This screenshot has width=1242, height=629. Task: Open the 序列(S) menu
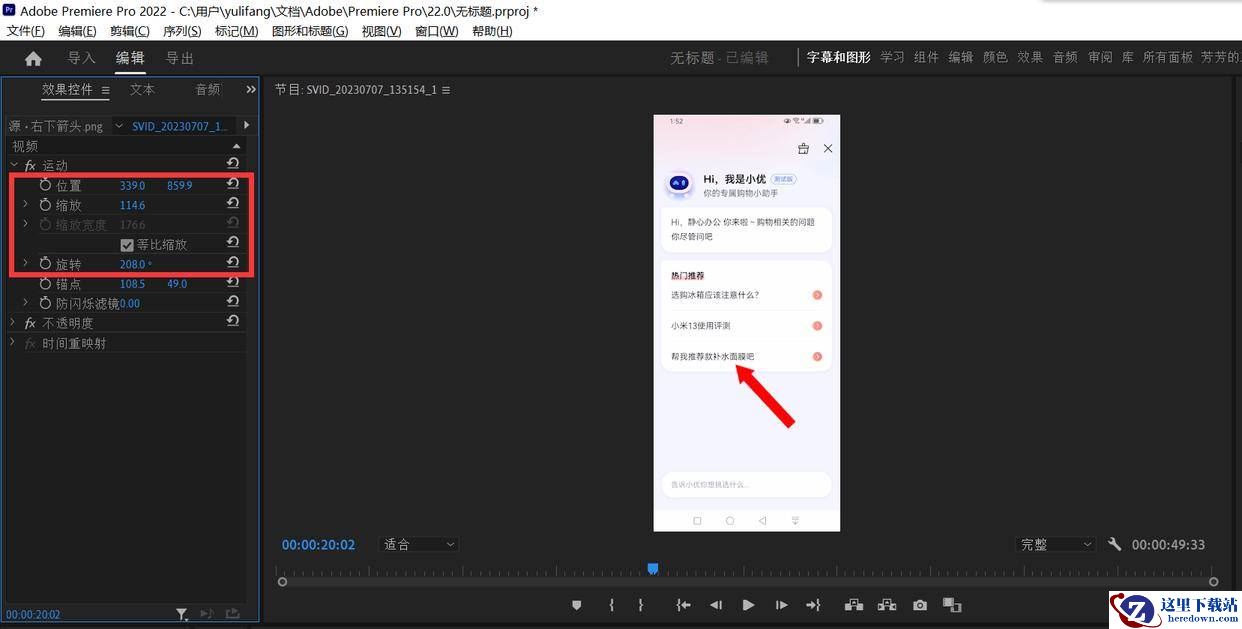pyautogui.click(x=182, y=31)
